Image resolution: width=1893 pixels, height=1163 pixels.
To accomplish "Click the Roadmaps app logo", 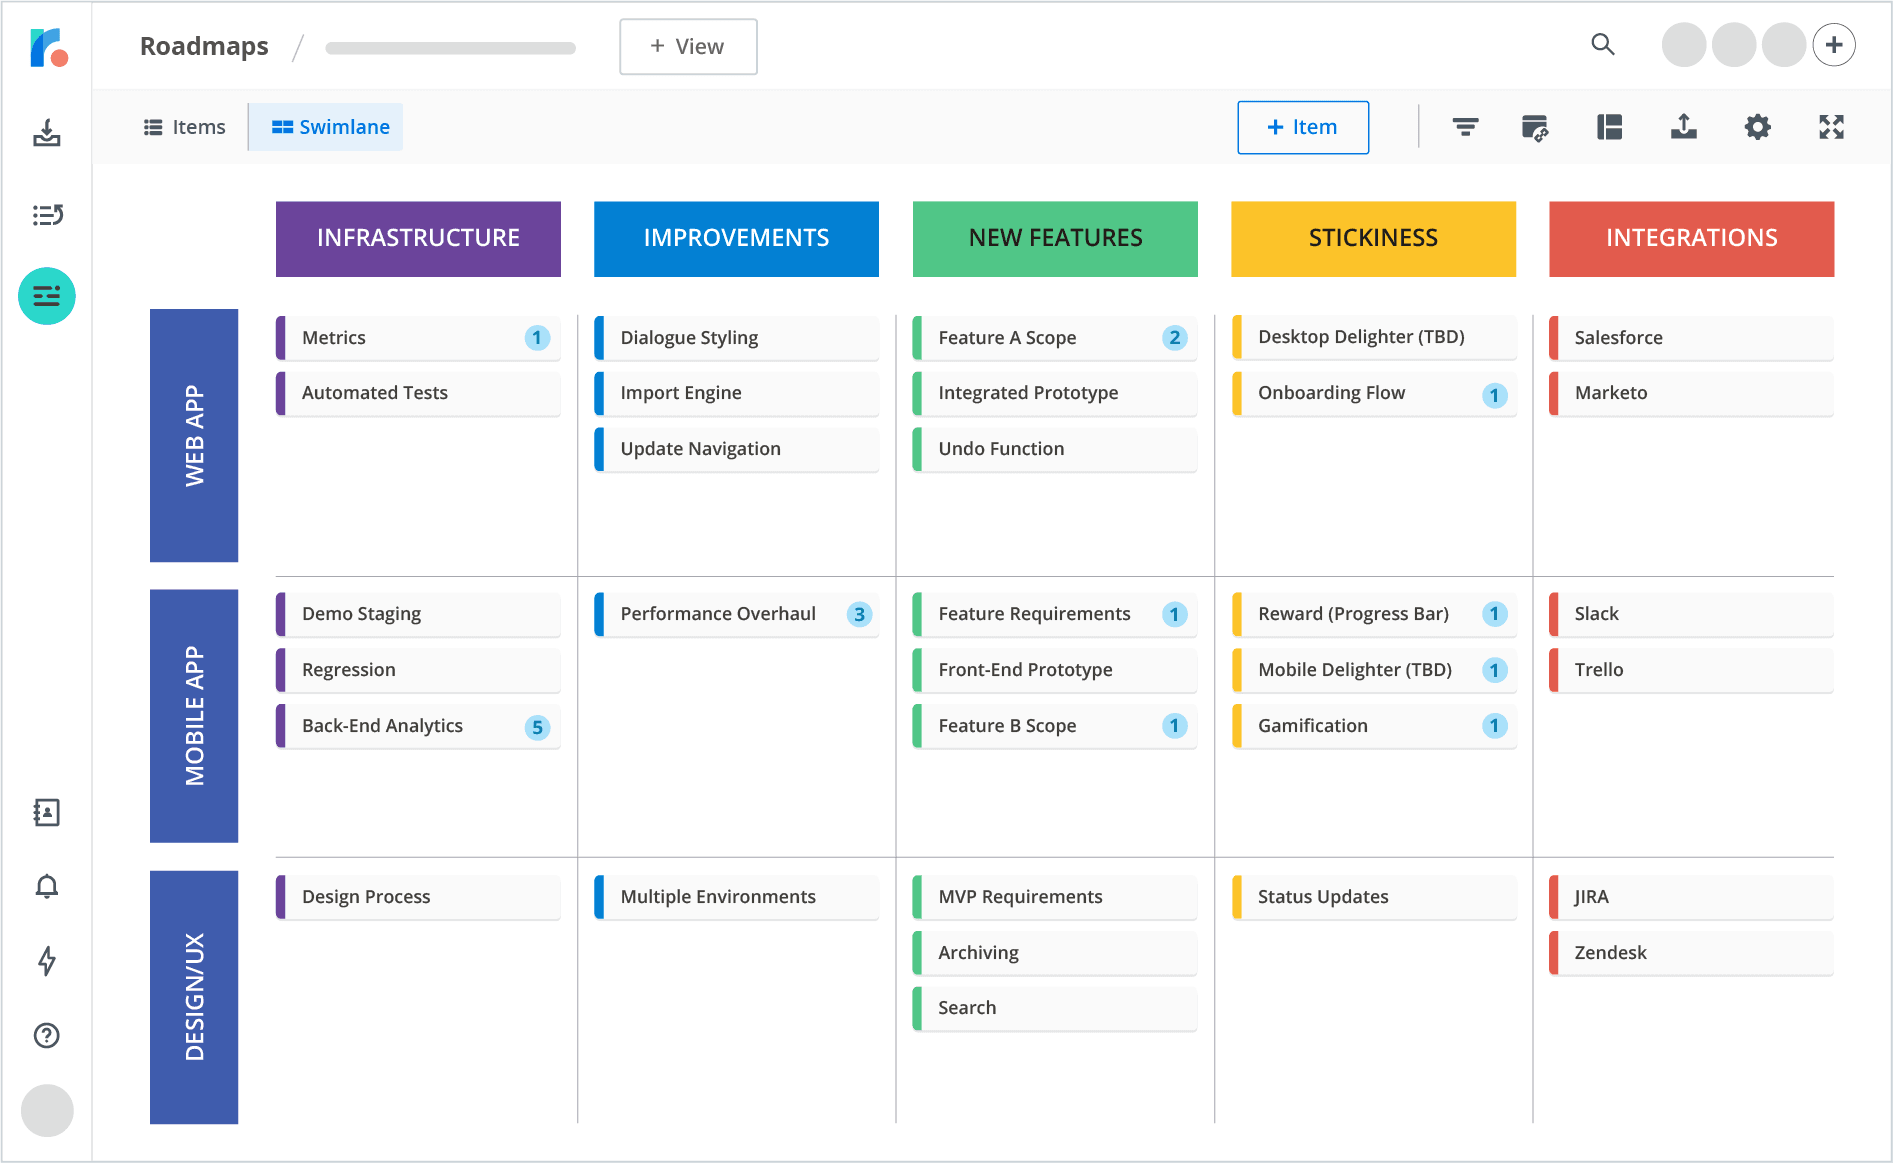I will (46, 46).
